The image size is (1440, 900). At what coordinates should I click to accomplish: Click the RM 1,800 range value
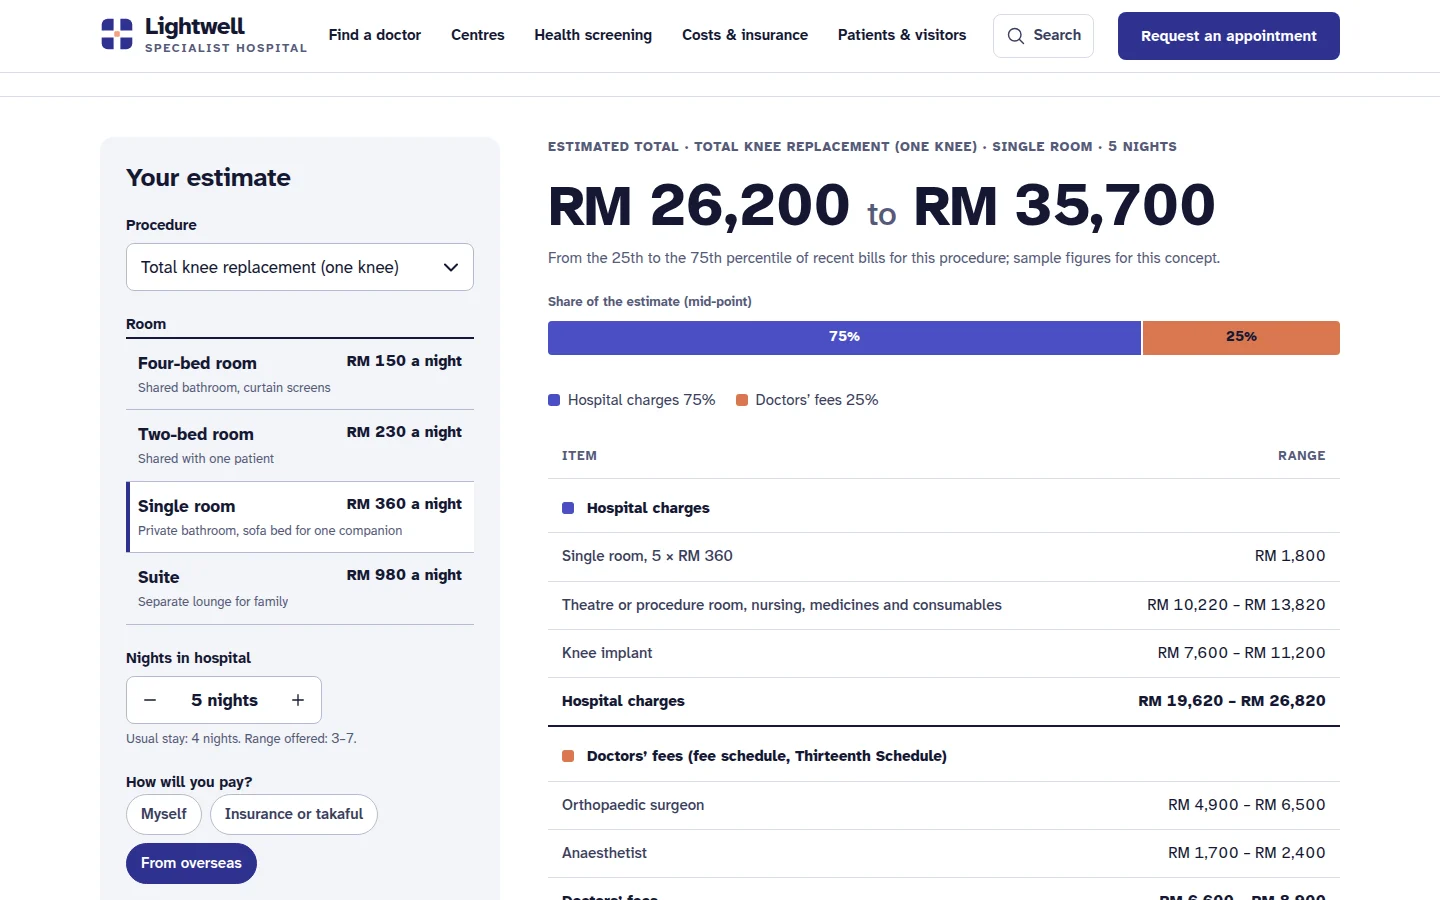coord(1290,556)
